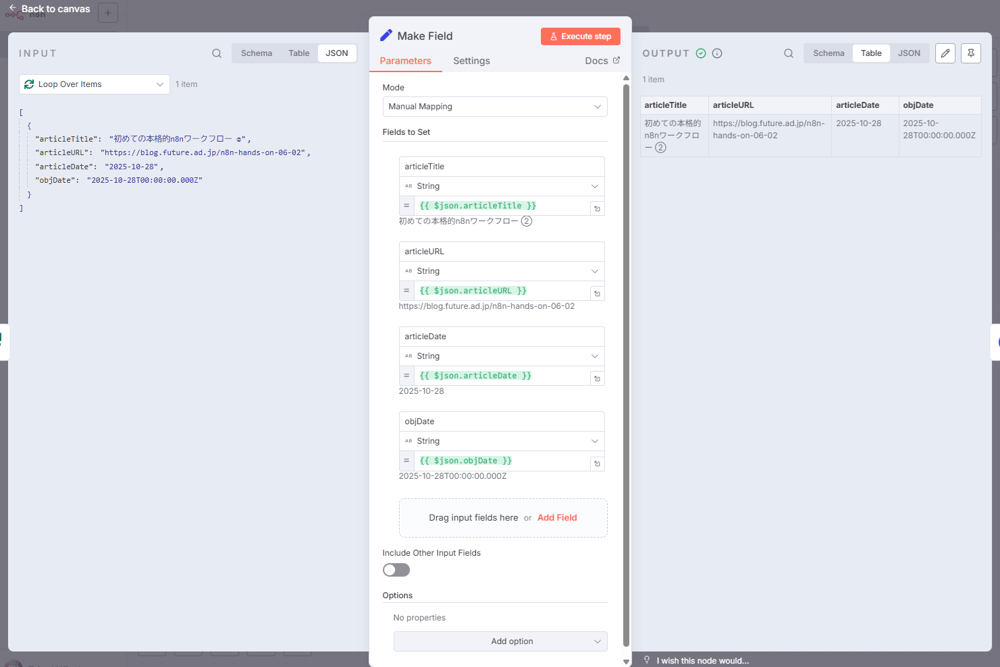
Task: Click the search icon in the OUTPUT panel
Action: (x=789, y=53)
